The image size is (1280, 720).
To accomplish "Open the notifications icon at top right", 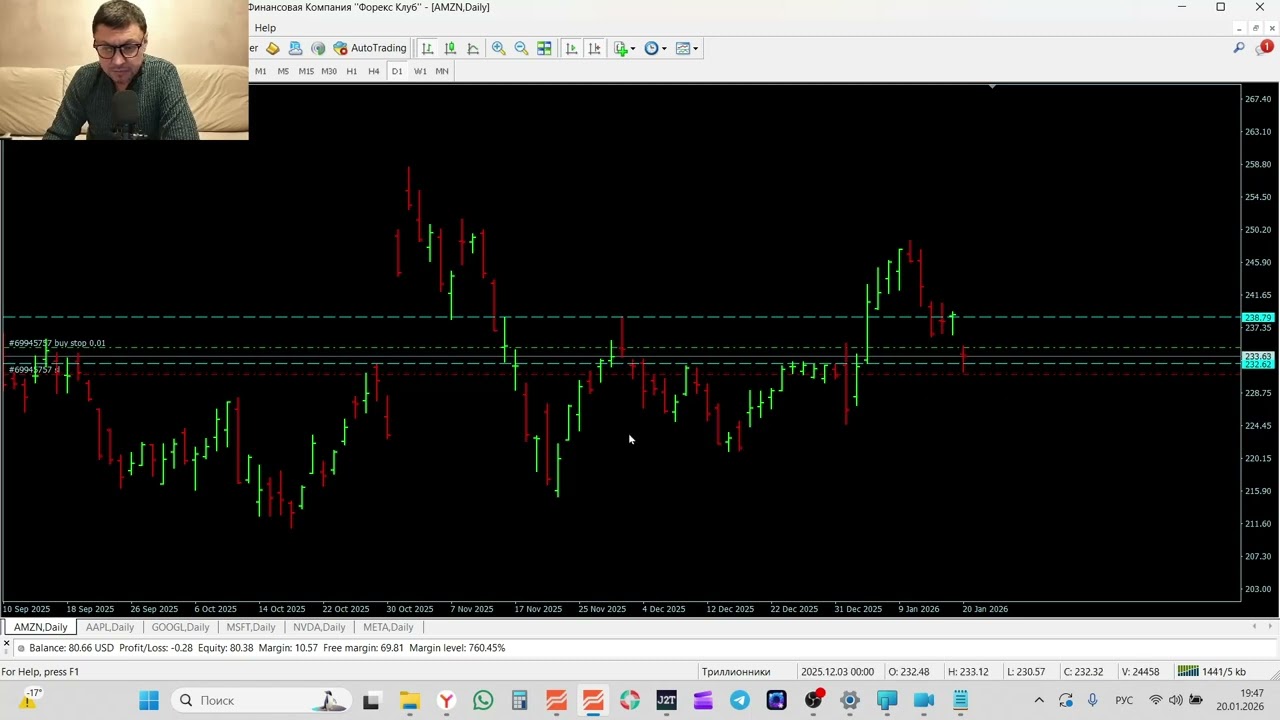I will tap(1264, 48).
